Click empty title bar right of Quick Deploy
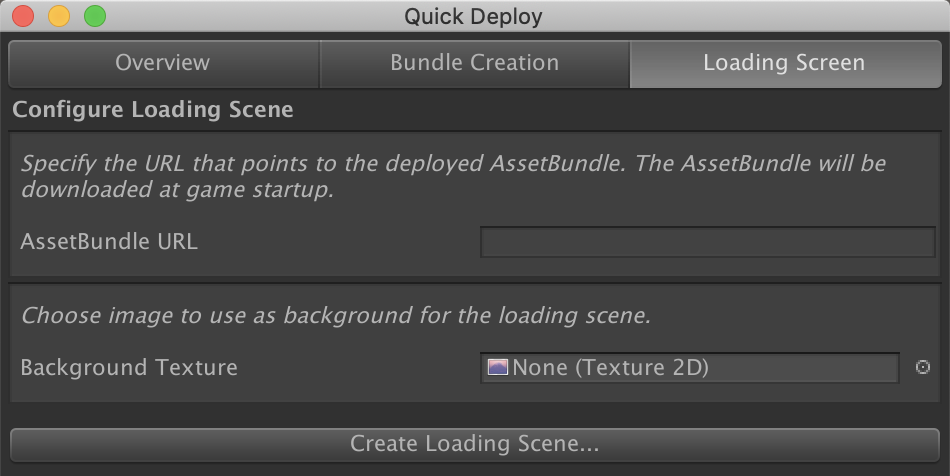 coord(750,16)
